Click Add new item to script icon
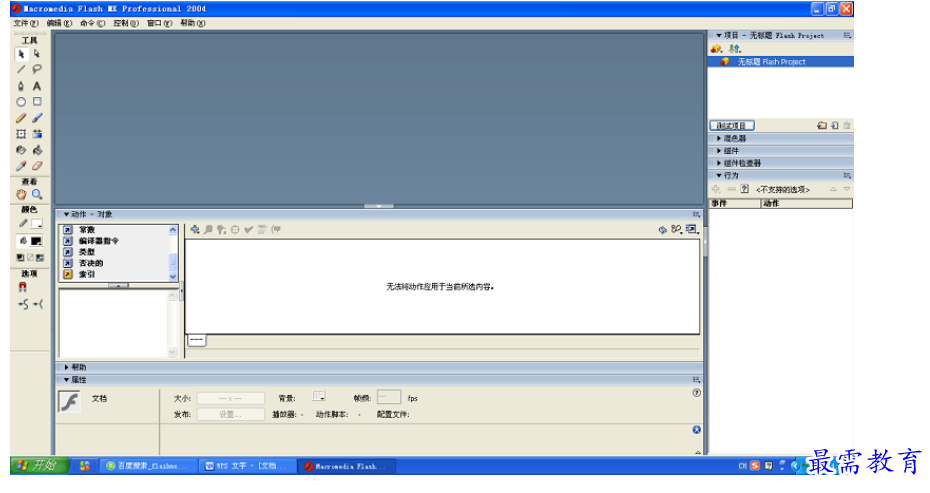The width and height of the screenshot is (930, 493). 195,230
